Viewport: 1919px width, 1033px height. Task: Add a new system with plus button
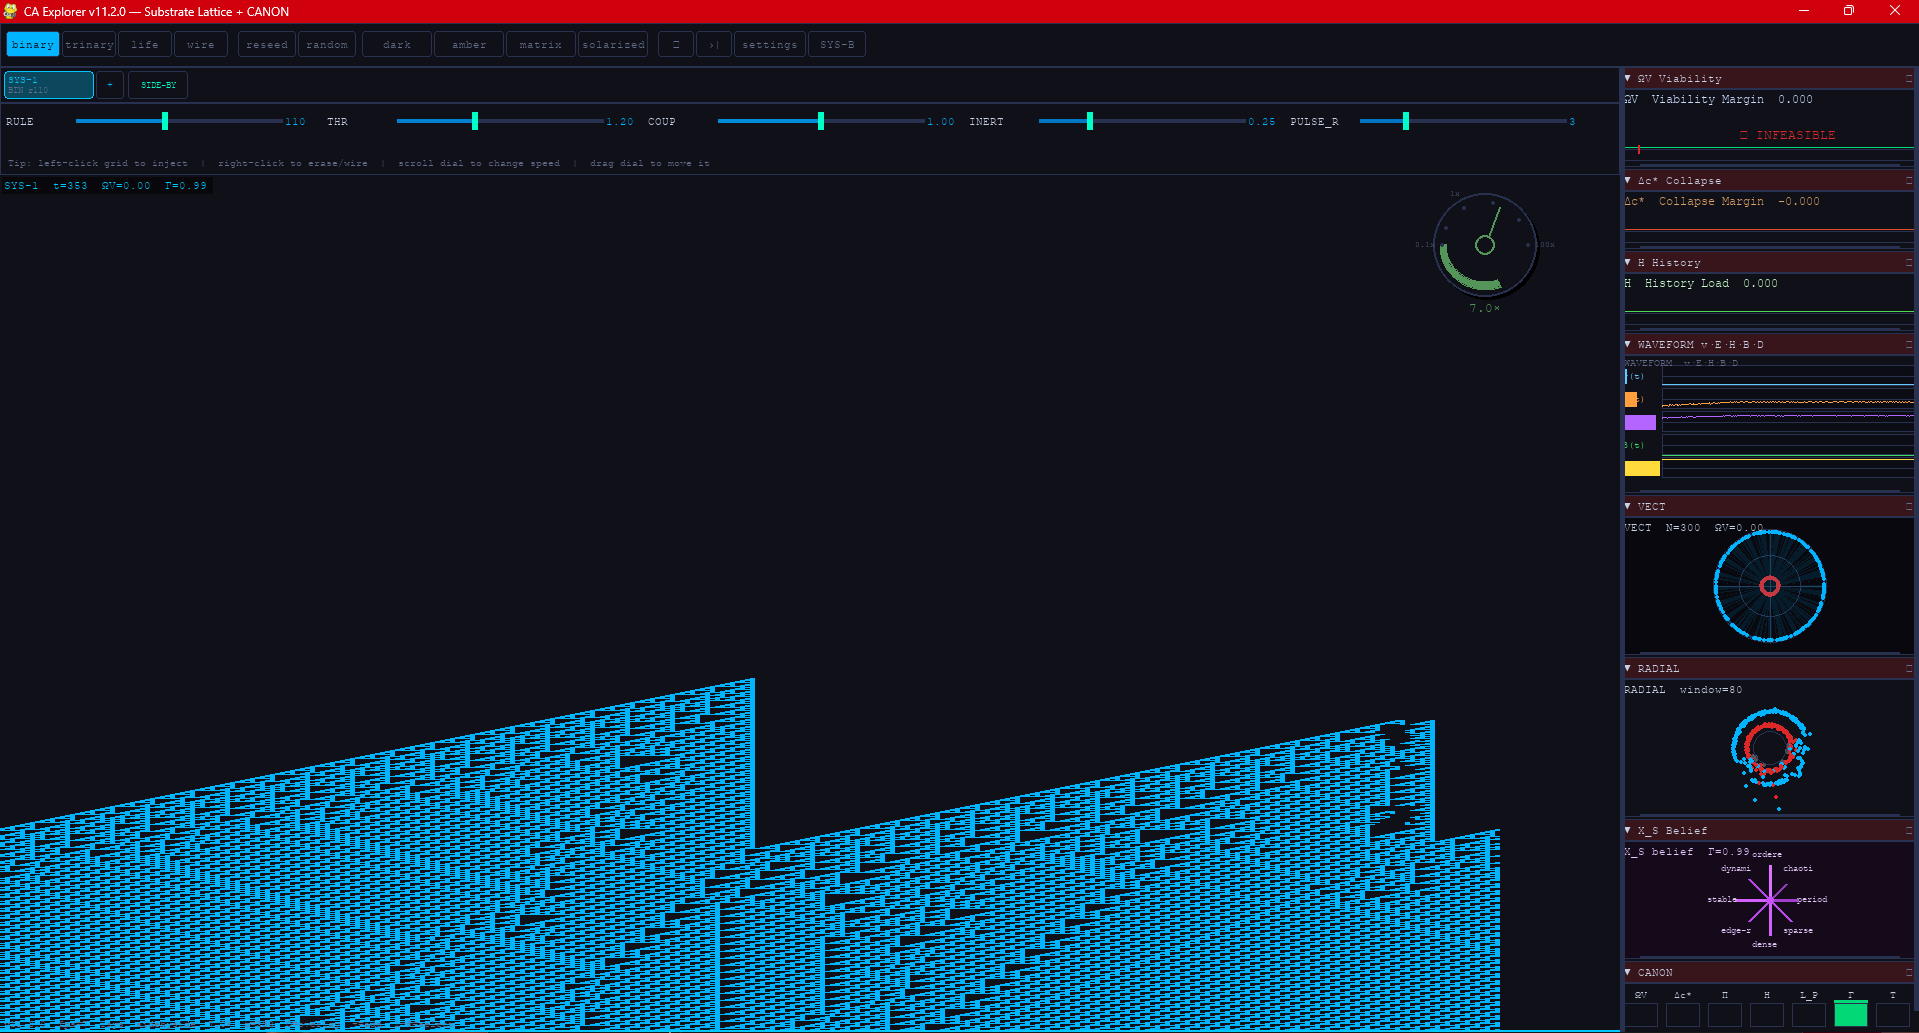[x=110, y=85]
